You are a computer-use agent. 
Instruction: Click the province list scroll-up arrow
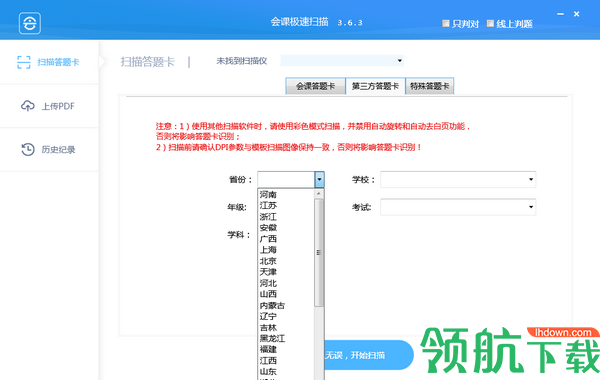(x=319, y=194)
